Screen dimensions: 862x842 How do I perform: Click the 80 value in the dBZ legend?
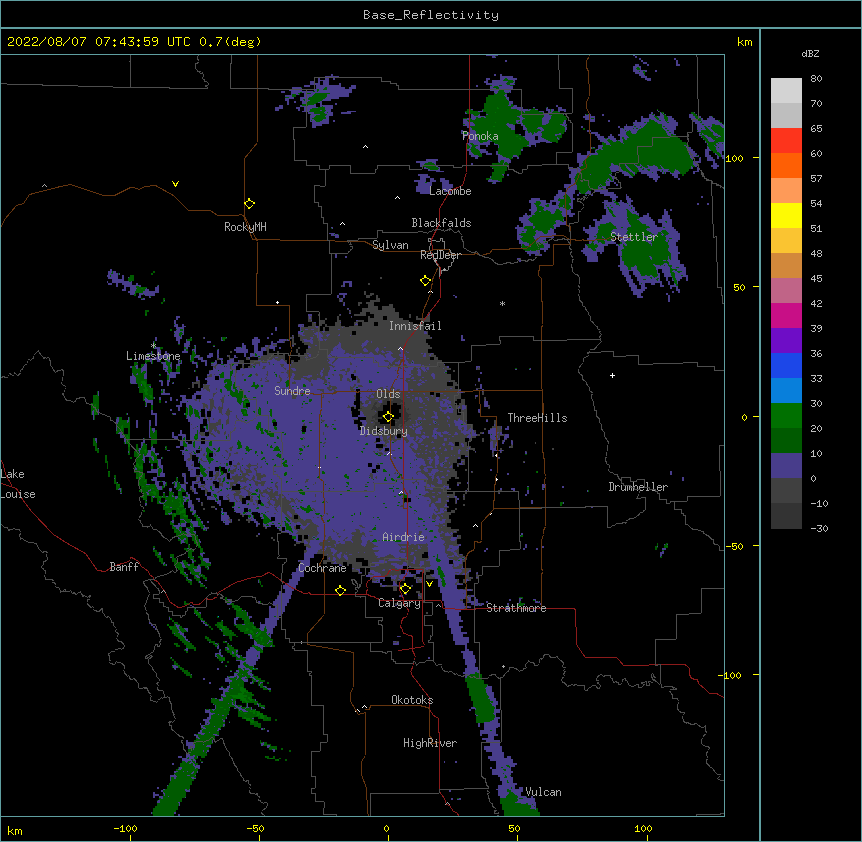pos(816,79)
